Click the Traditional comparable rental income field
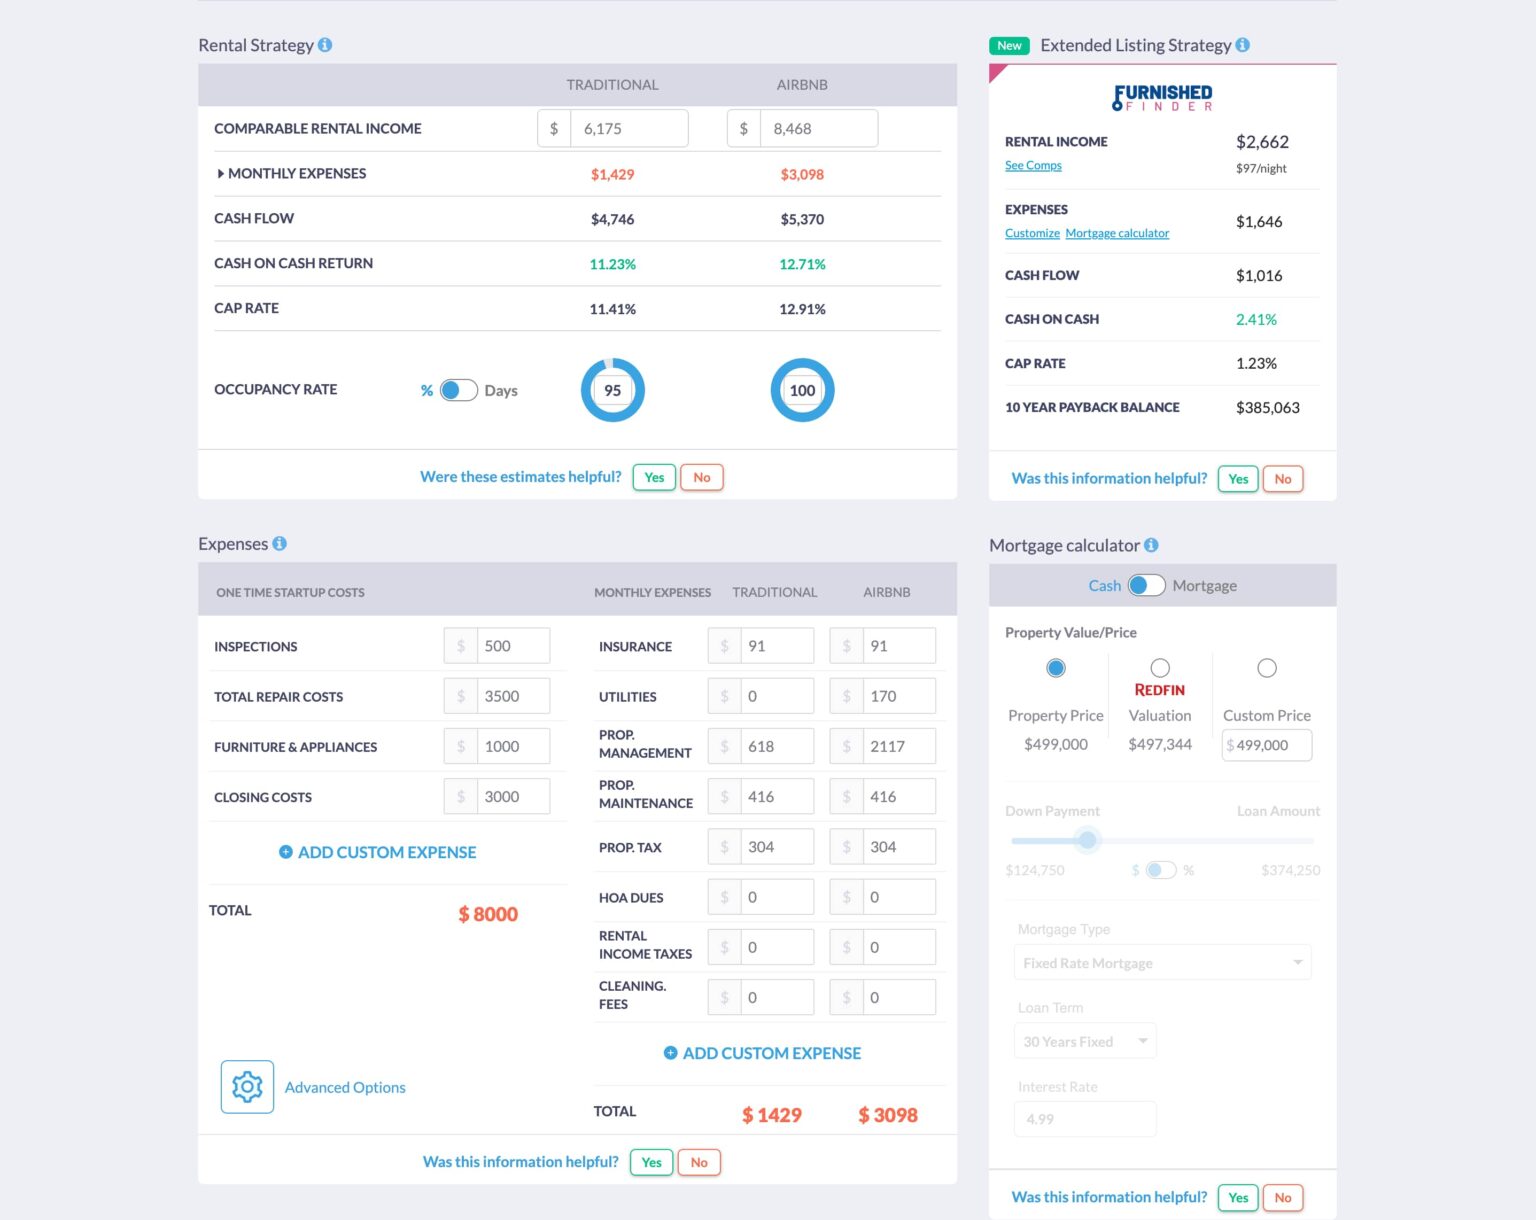This screenshot has width=1536, height=1220. [x=630, y=128]
